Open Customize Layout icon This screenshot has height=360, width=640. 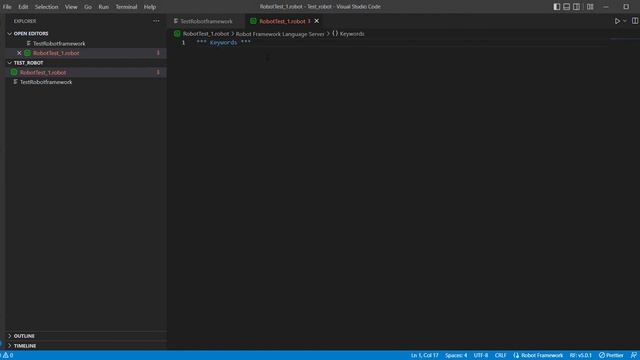point(590,7)
